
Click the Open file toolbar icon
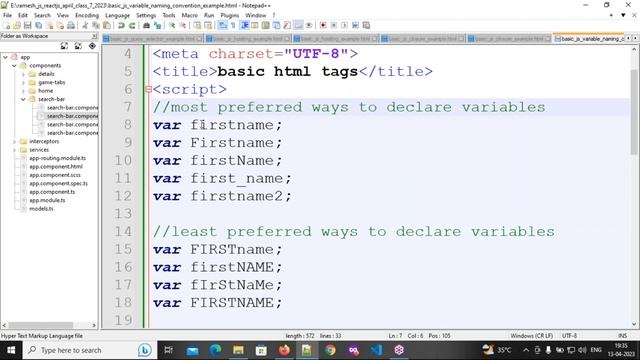tap(17, 25)
